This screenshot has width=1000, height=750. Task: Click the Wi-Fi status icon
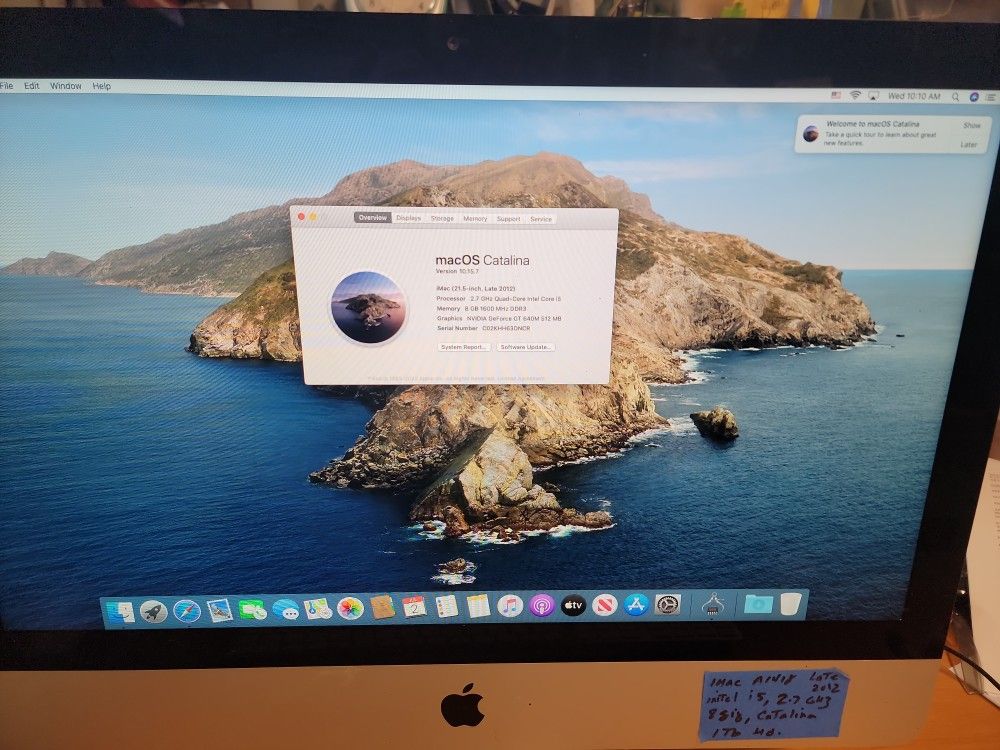click(855, 95)
